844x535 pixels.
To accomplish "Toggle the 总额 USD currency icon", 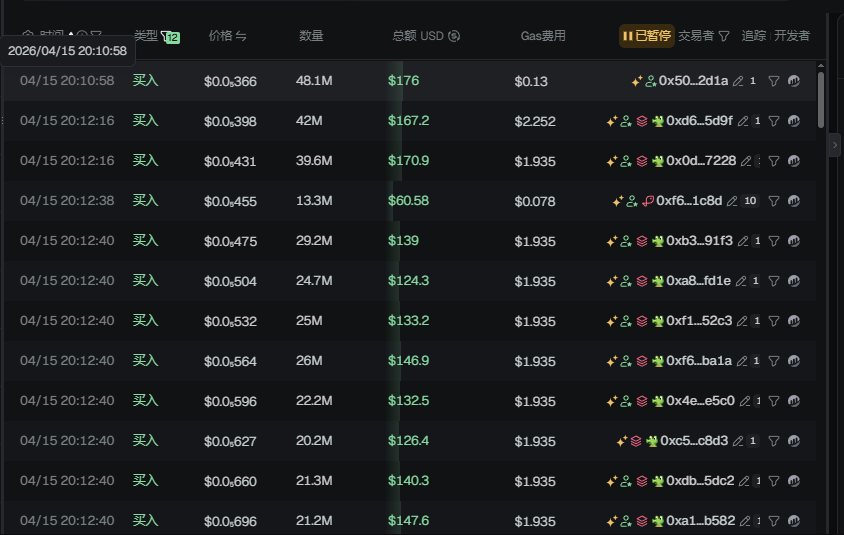I will pos(454,36).
